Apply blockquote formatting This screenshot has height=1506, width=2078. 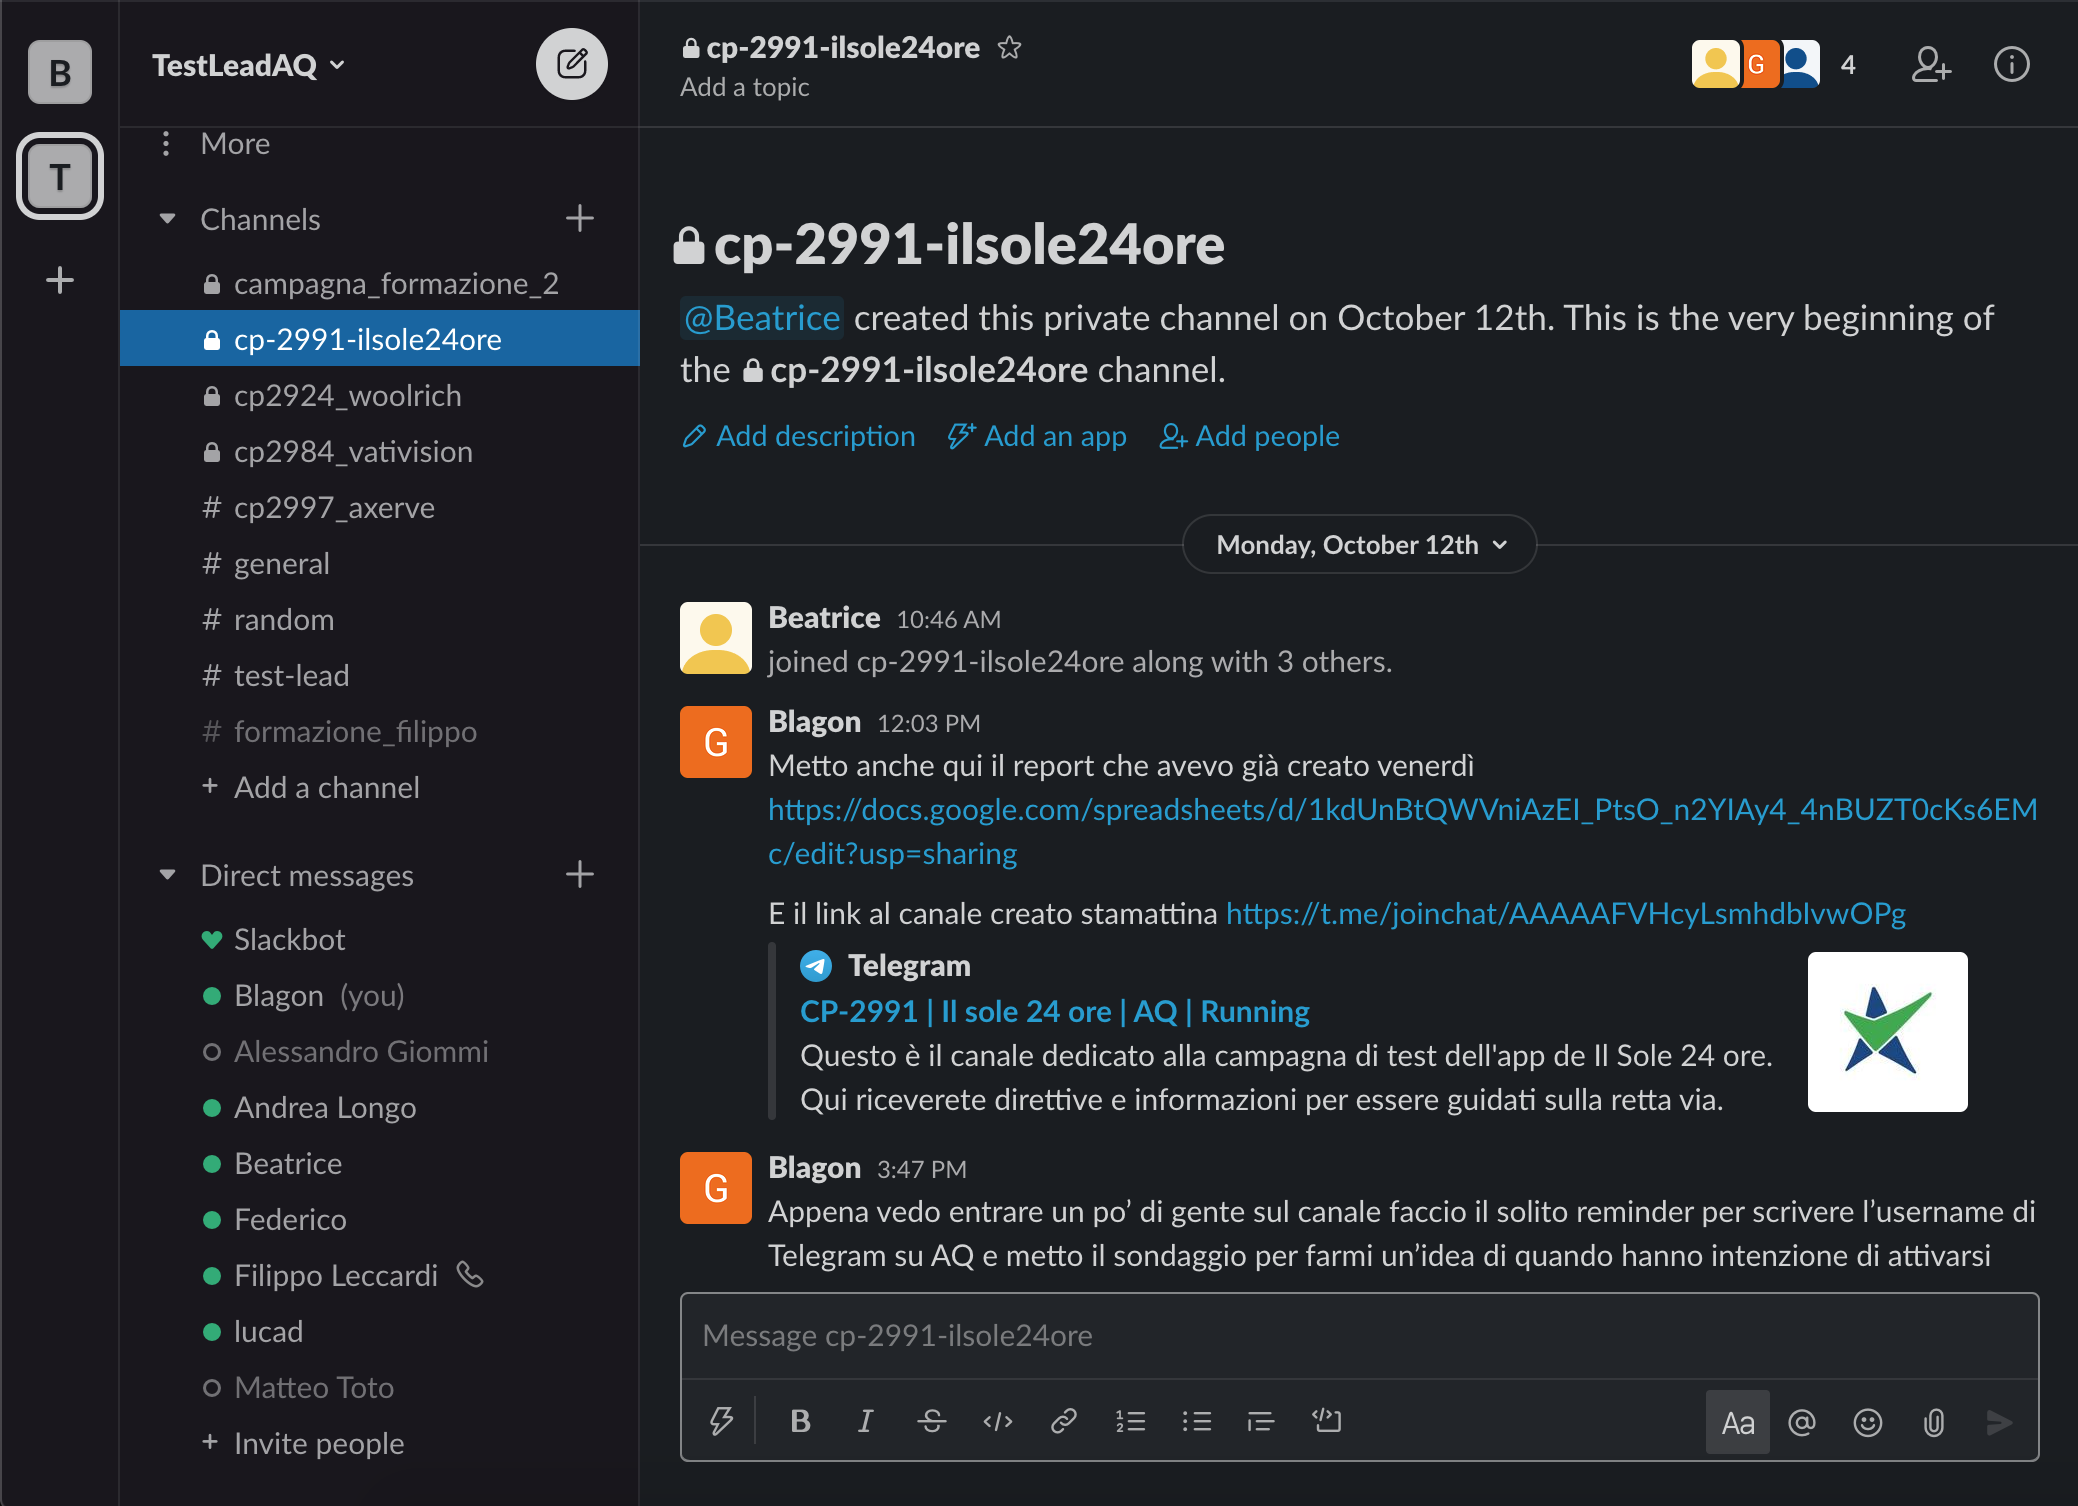coord(1261,1421)
